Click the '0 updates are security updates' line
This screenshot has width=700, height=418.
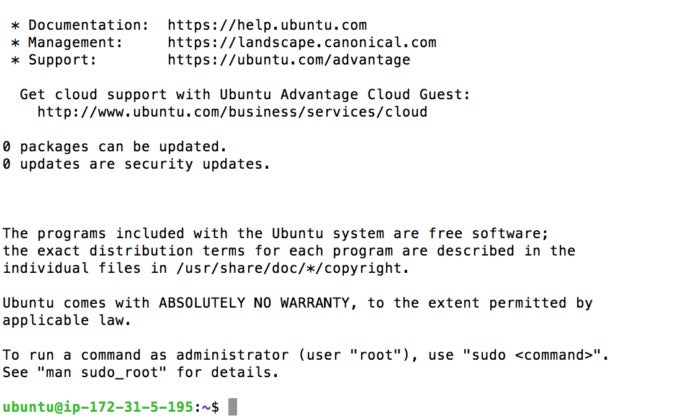[x=136, y=164]
